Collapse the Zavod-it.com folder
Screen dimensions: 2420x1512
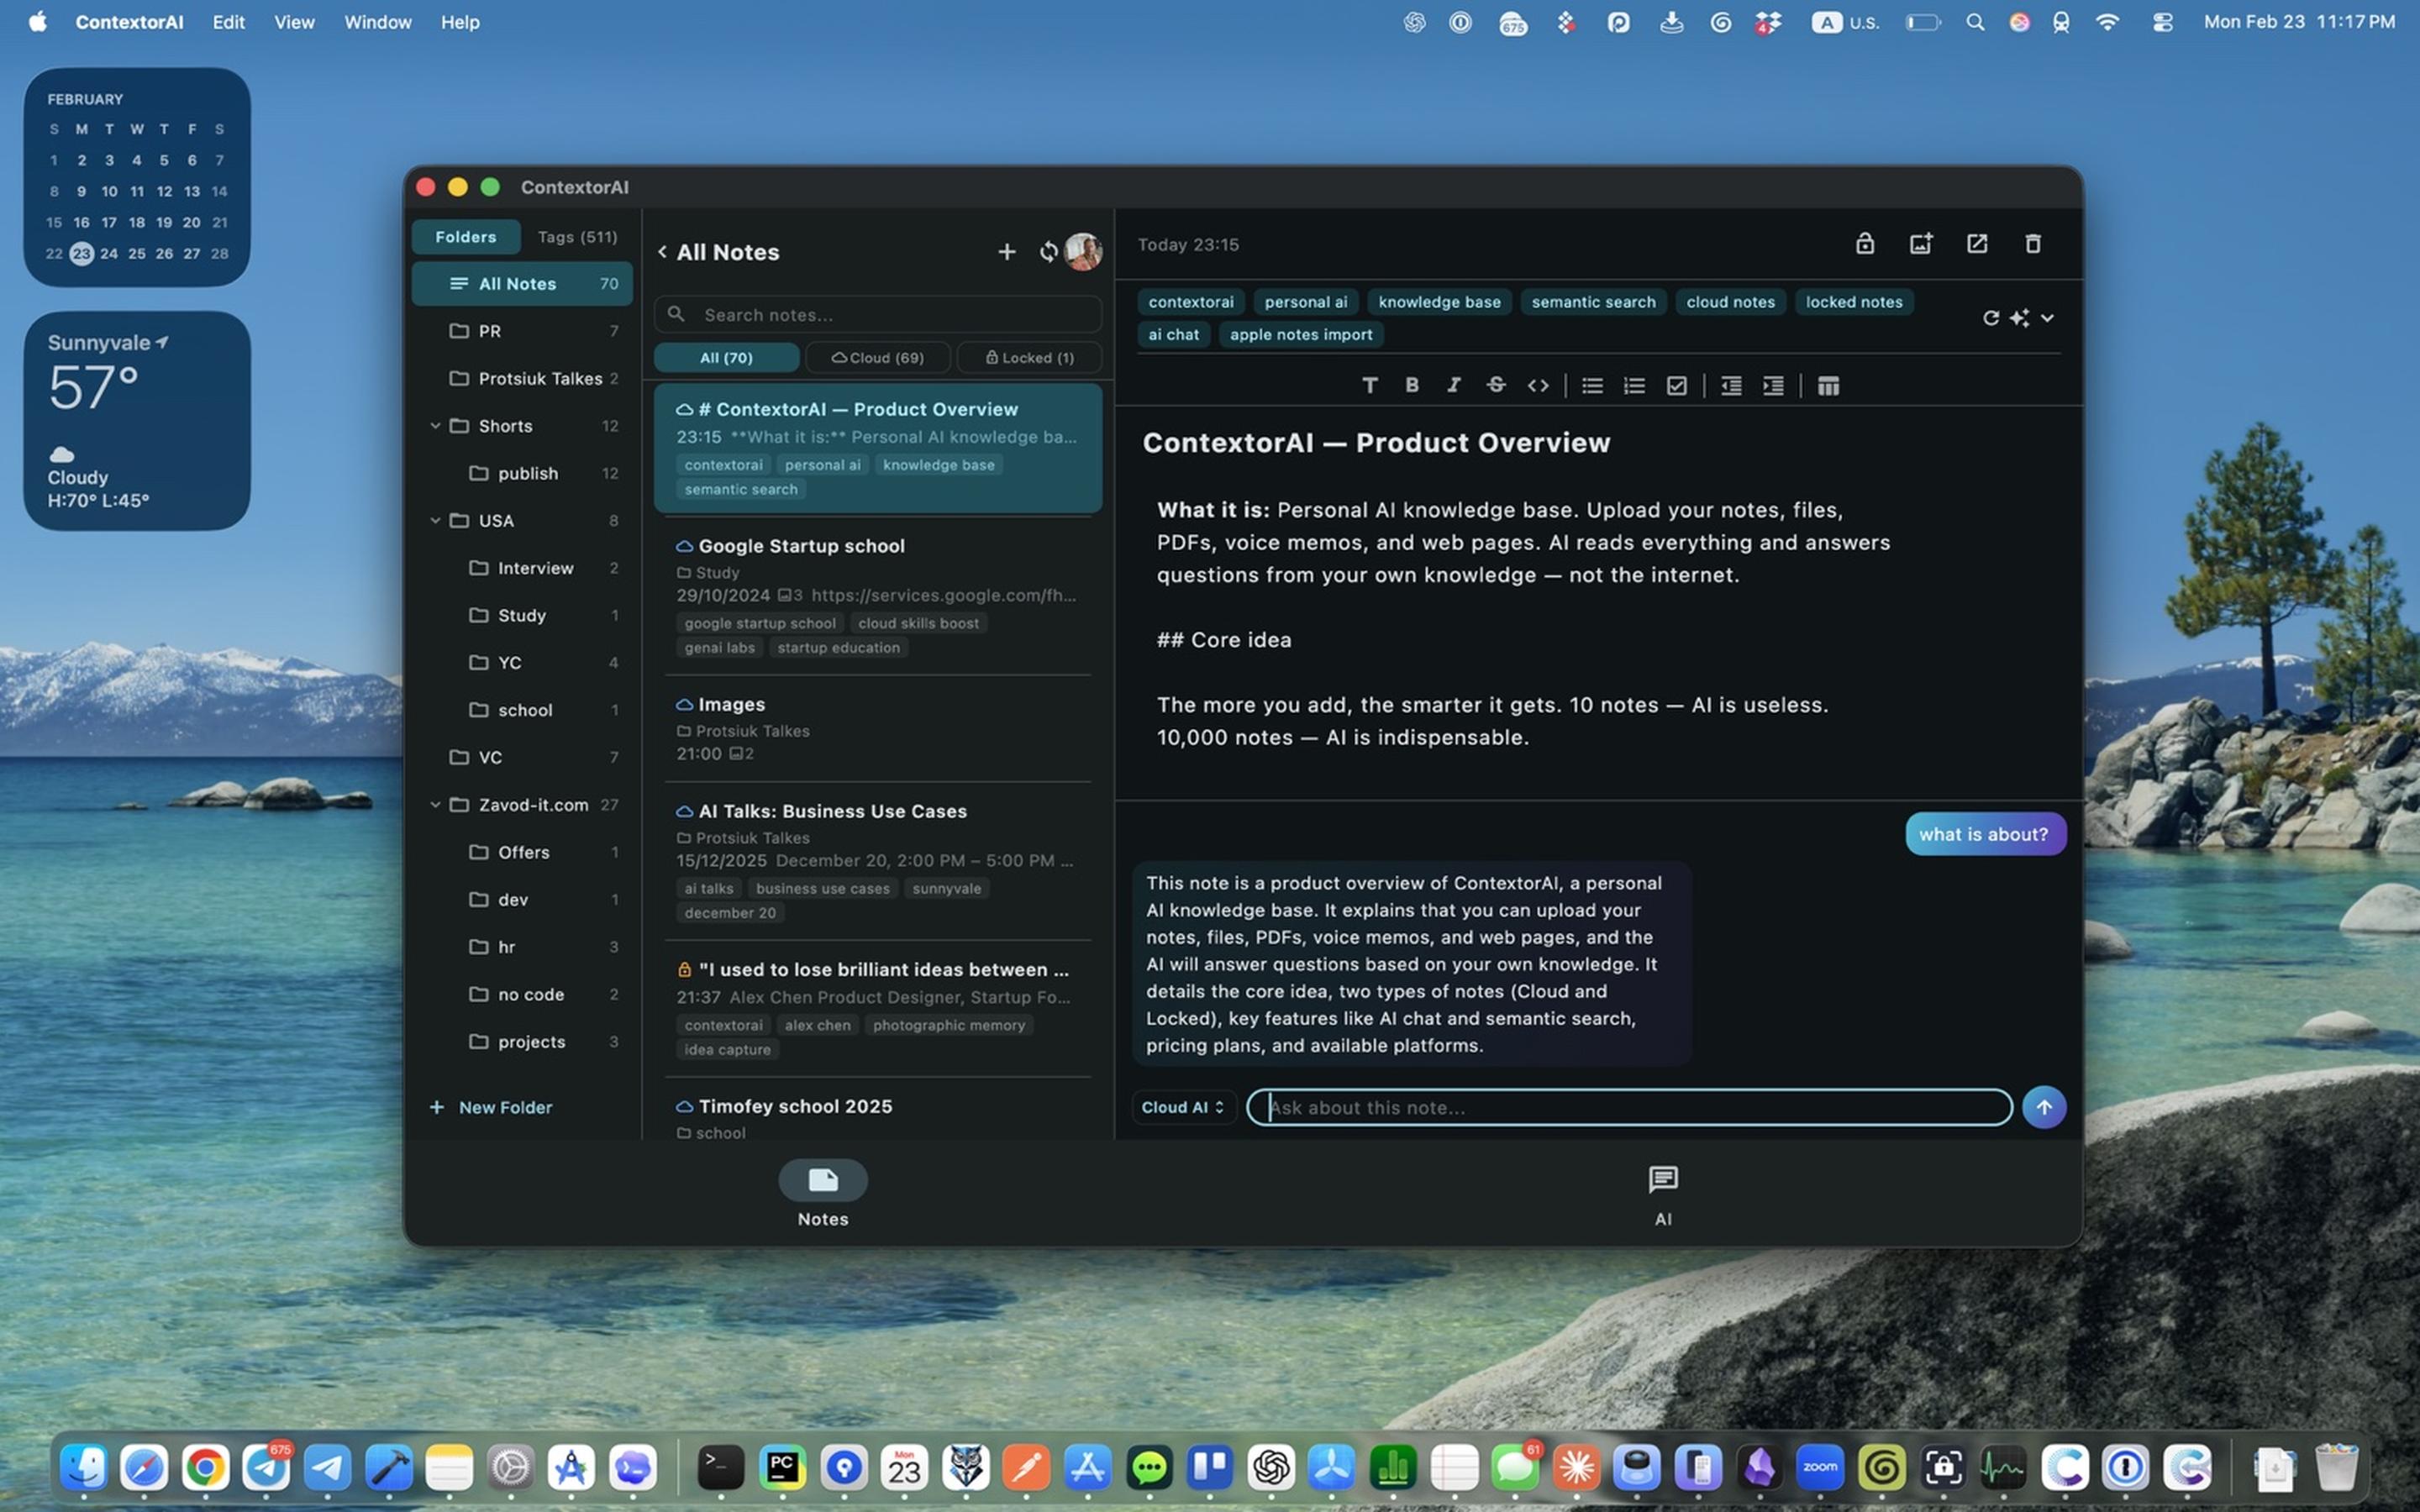tap(435, 805)
